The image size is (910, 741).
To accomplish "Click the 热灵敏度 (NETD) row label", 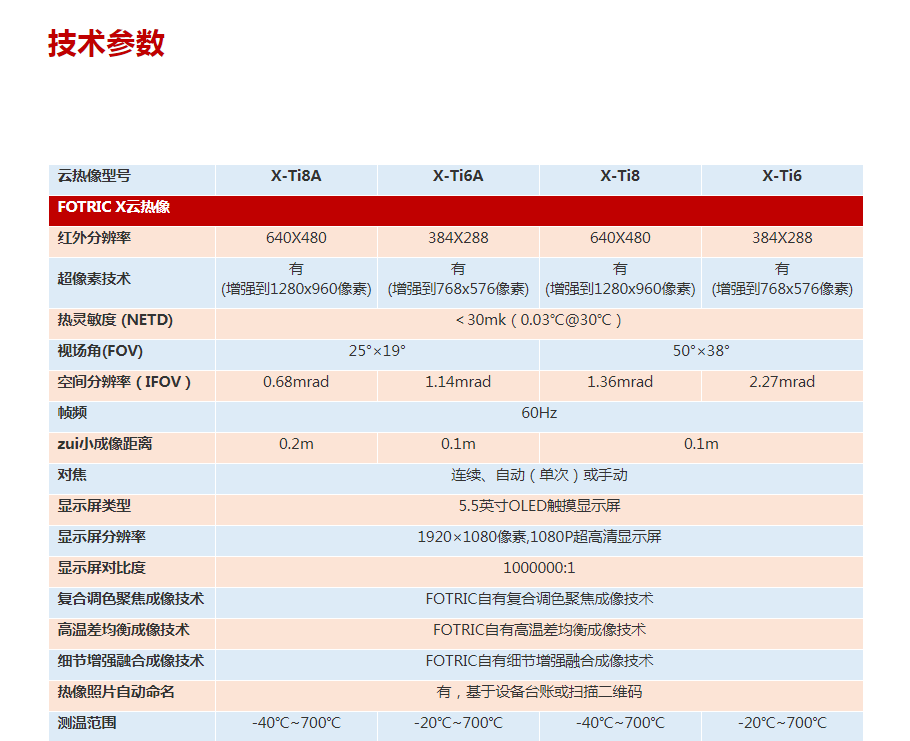I will (115, 320).
